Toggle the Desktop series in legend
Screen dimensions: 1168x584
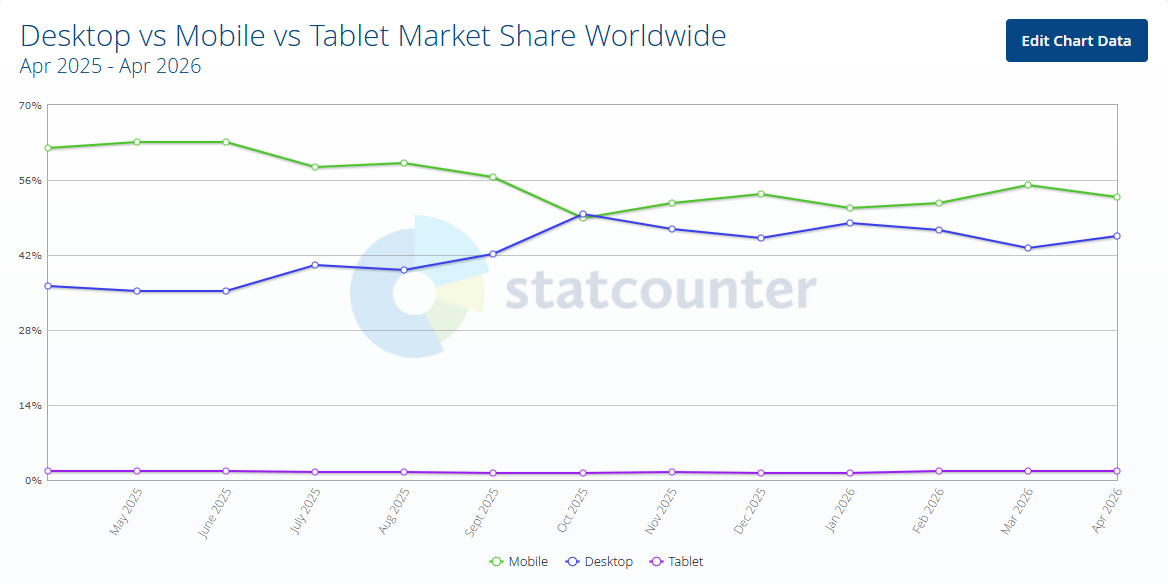[600, 562]
